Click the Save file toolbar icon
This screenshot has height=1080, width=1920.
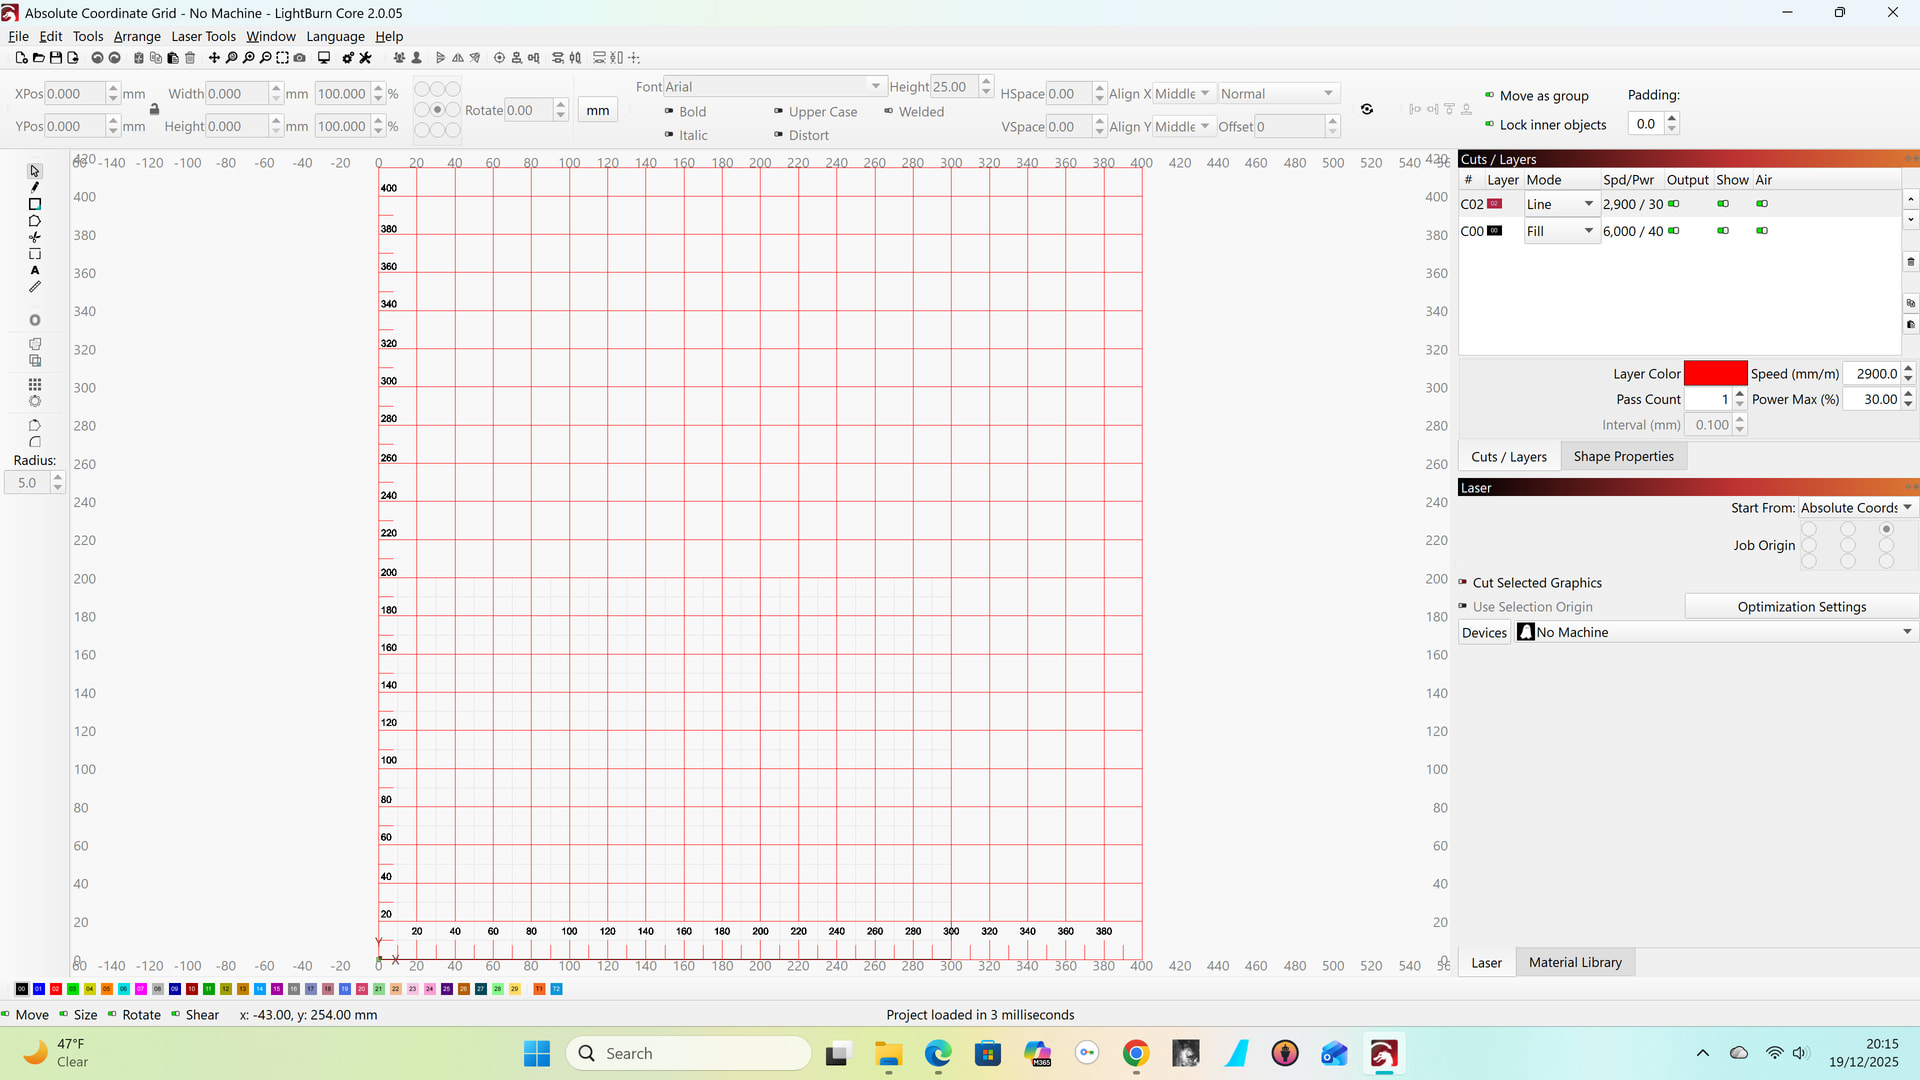(56, 58)
